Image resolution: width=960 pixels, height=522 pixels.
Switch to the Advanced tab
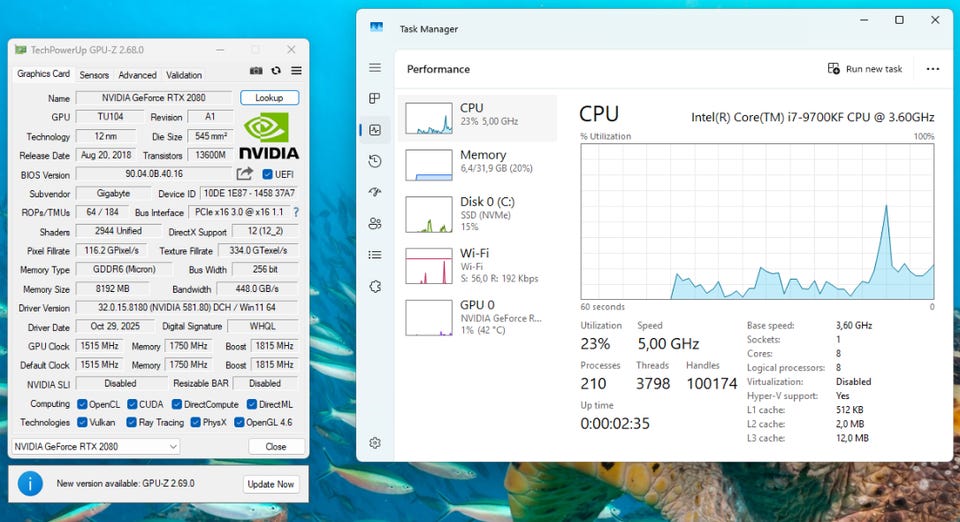pyautogui.click(x=137, y=75)
